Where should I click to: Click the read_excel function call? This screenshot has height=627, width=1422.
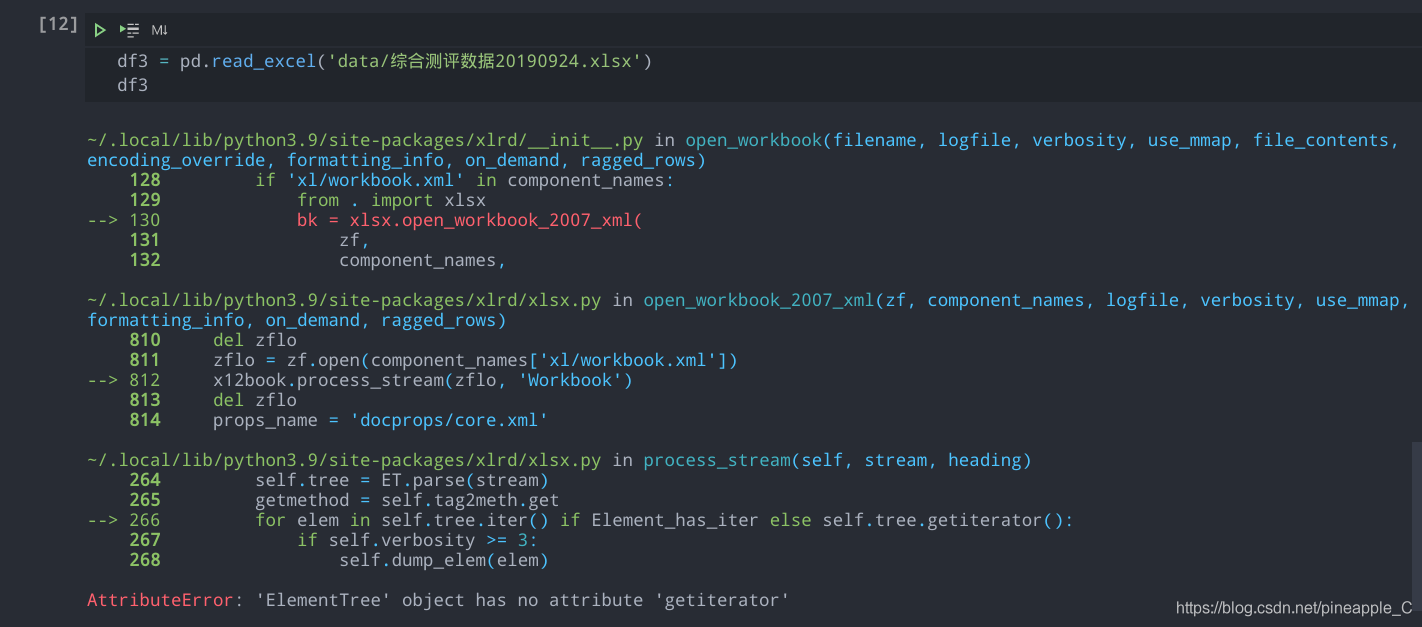(x=263, y=60)
